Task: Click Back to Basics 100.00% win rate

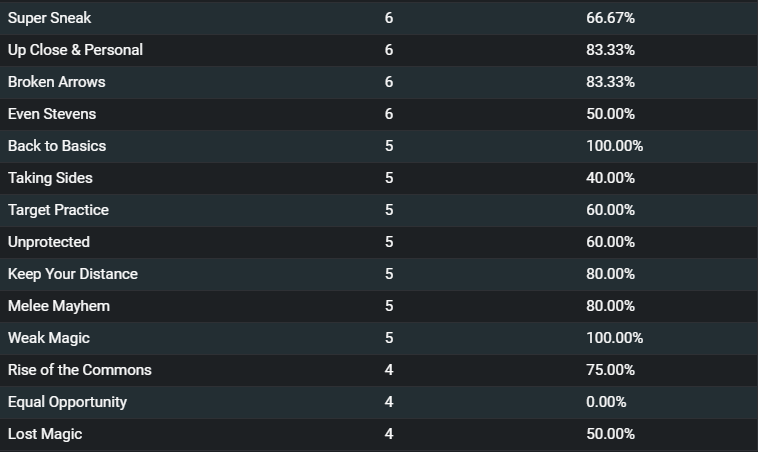Action: coord(614,146)
